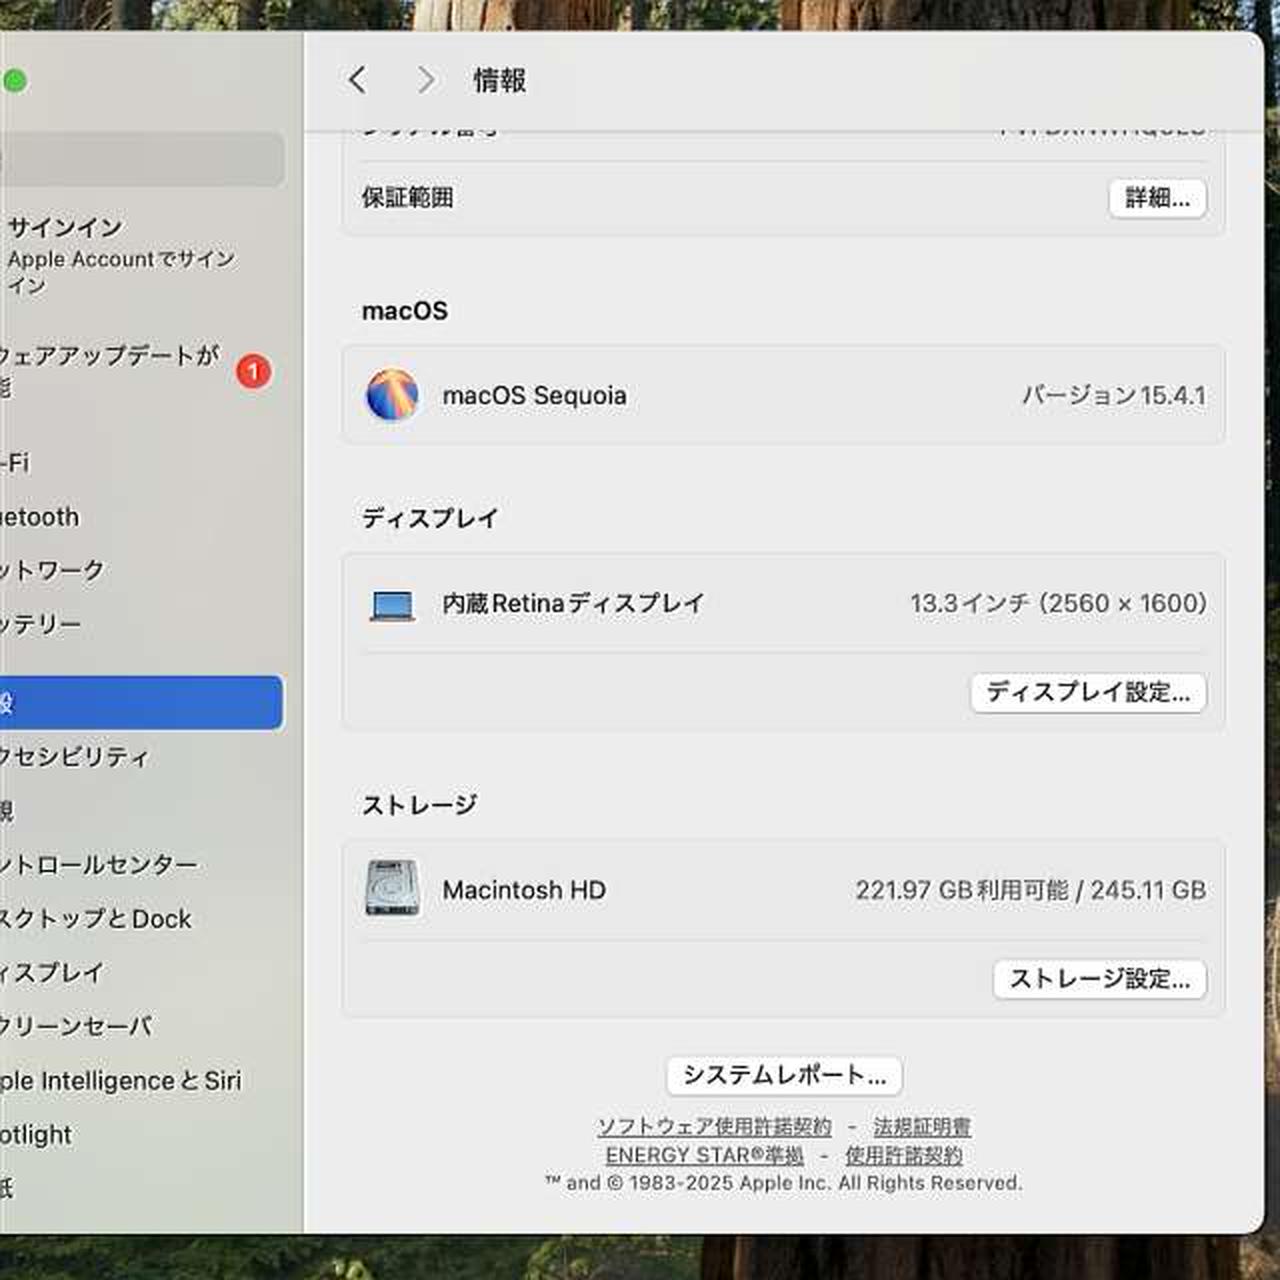Viewport: 1280px width, 1280px height.
Task: Click the back chevron in the header
Action: click(x=357, y=80)
